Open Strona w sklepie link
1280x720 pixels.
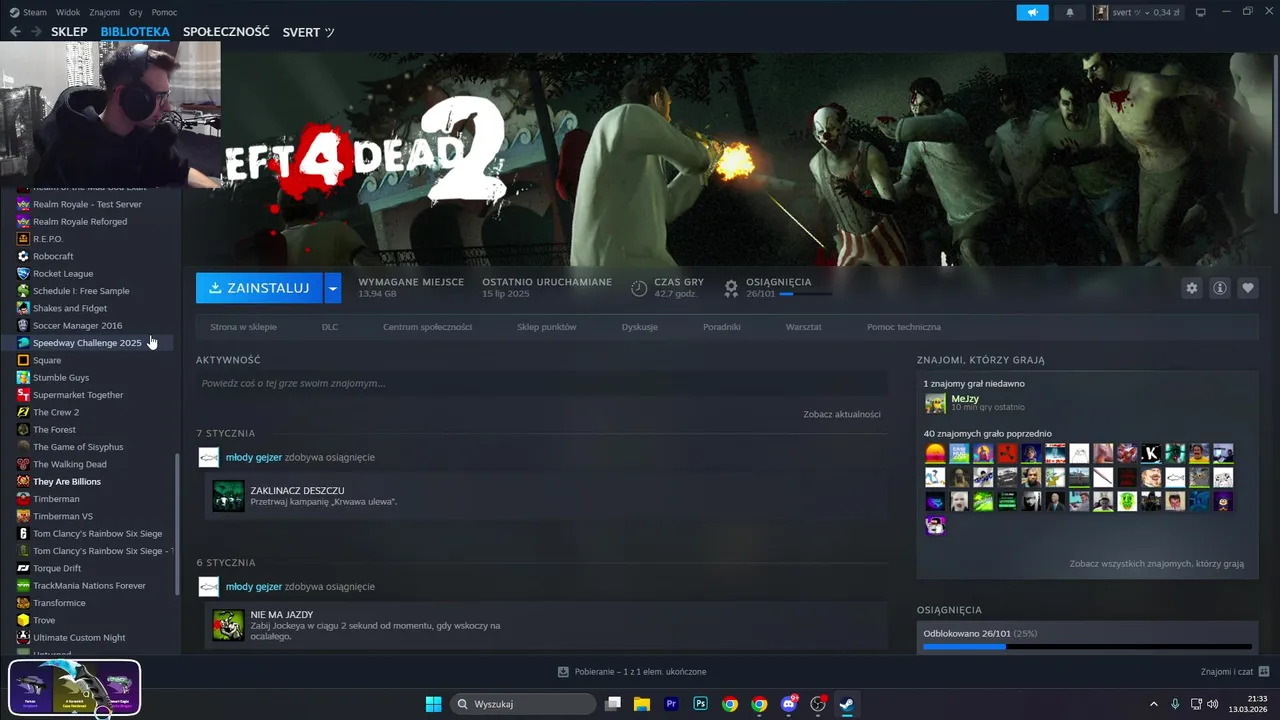pyautogui.click(x=243, y=327)
